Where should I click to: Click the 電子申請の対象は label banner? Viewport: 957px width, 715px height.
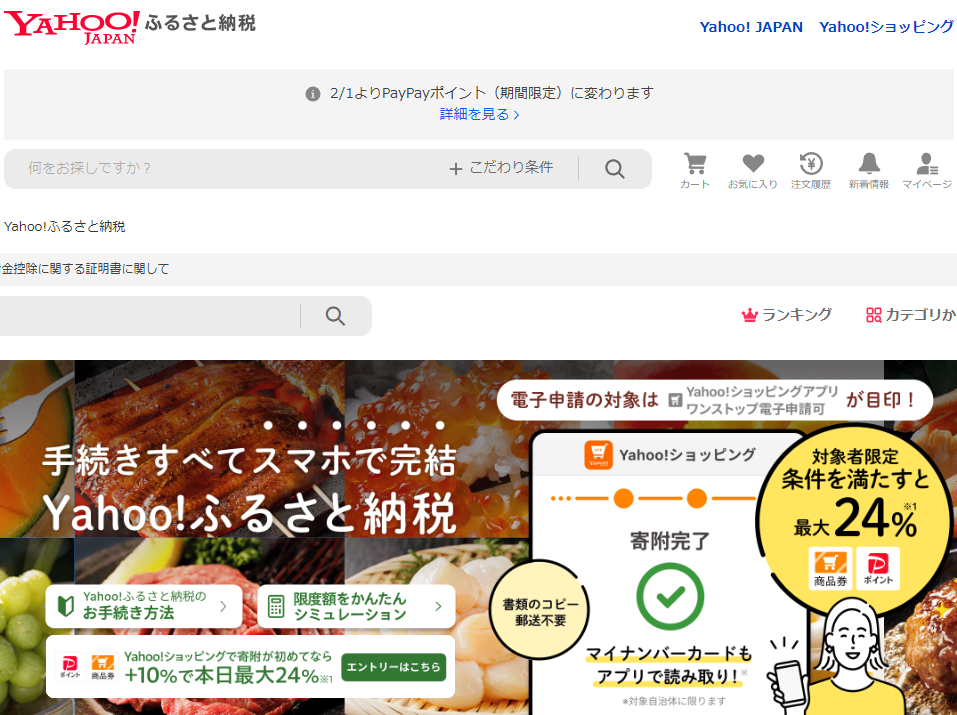pyautogui.click(x=715, y=401)
